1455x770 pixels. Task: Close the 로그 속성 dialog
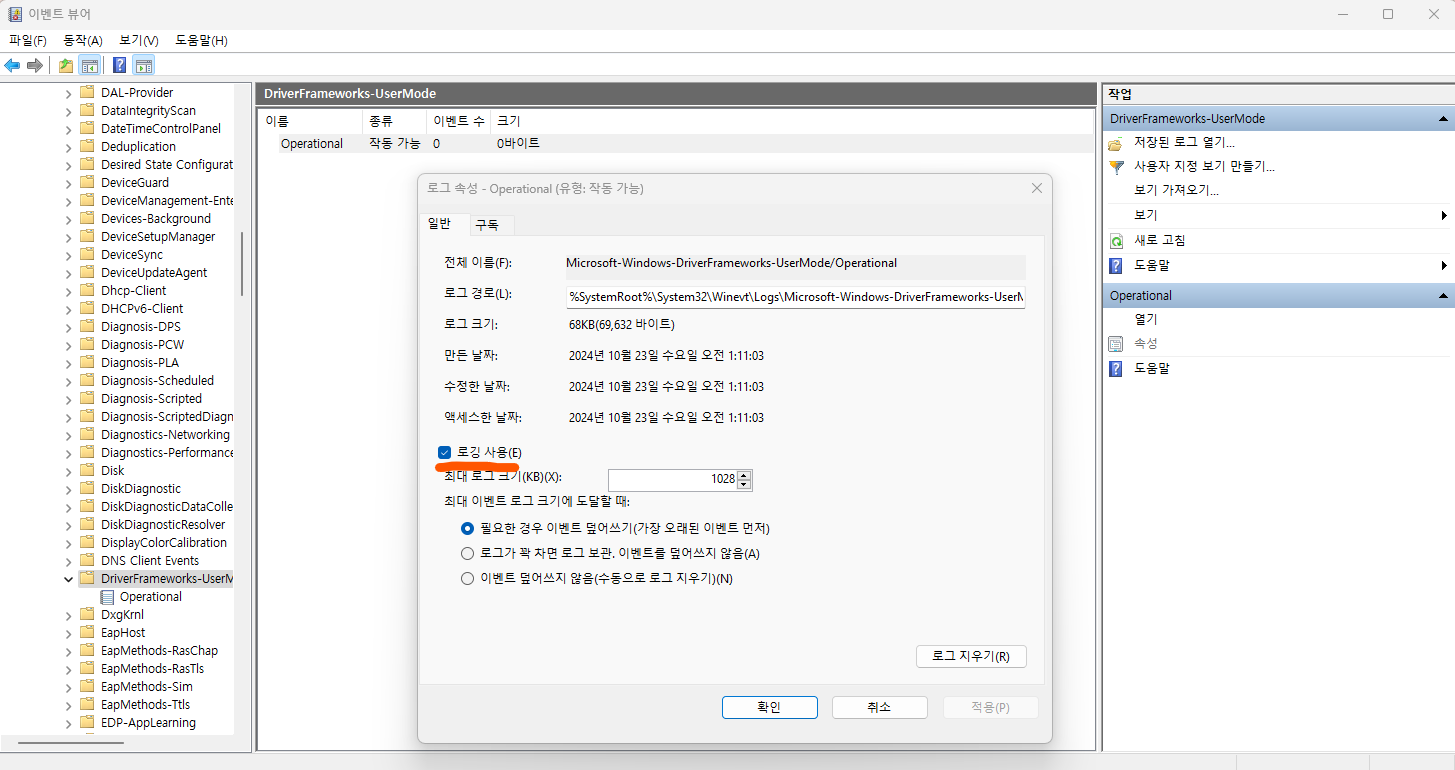coord(1037,188)
